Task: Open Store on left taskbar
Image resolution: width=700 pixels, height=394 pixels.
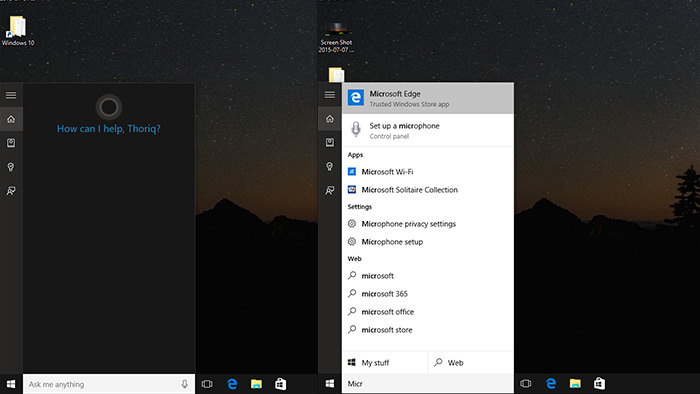Action: [x=280, y=384]
